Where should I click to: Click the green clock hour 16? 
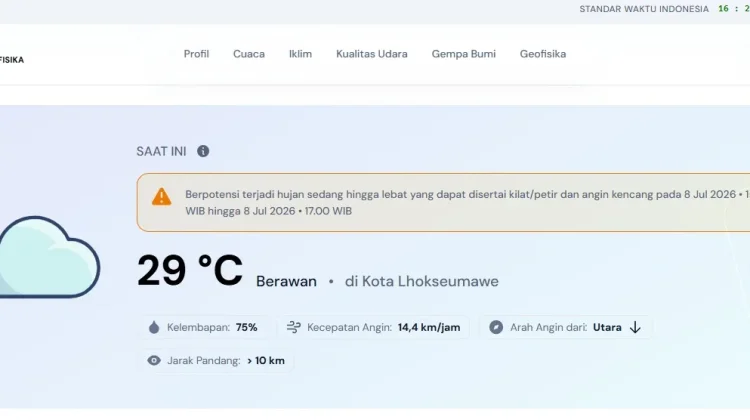[x=723, y=9]
